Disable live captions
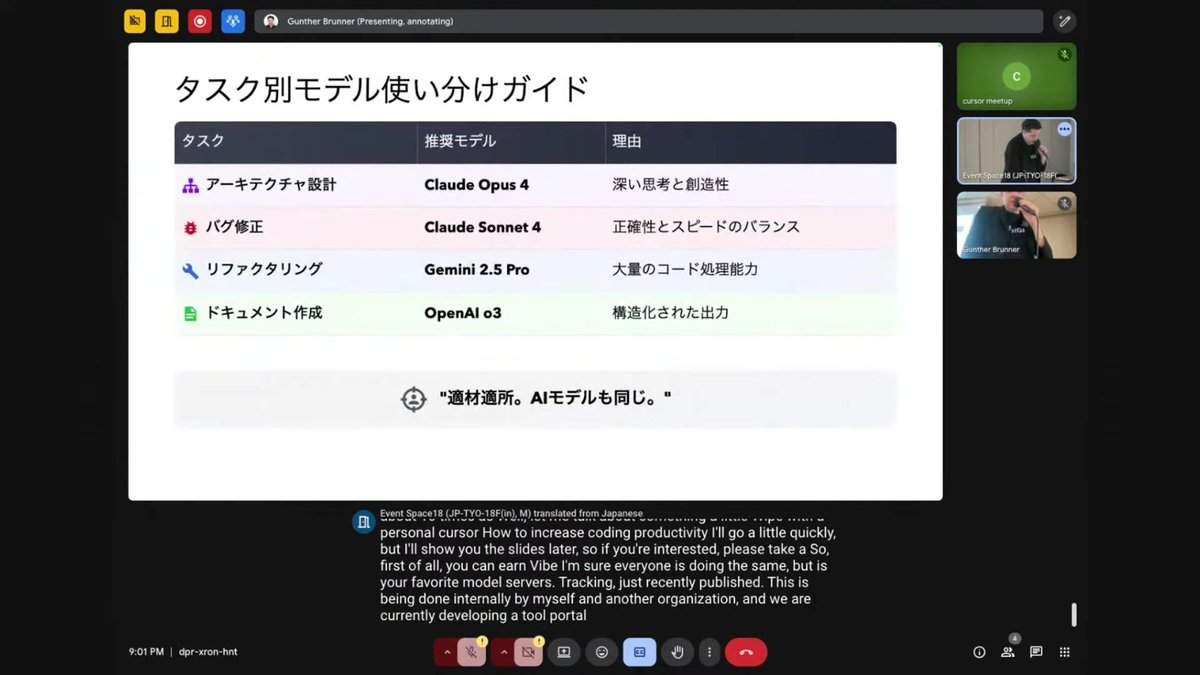Screen dimensions: 1200x675 click(x=639, y=651)
